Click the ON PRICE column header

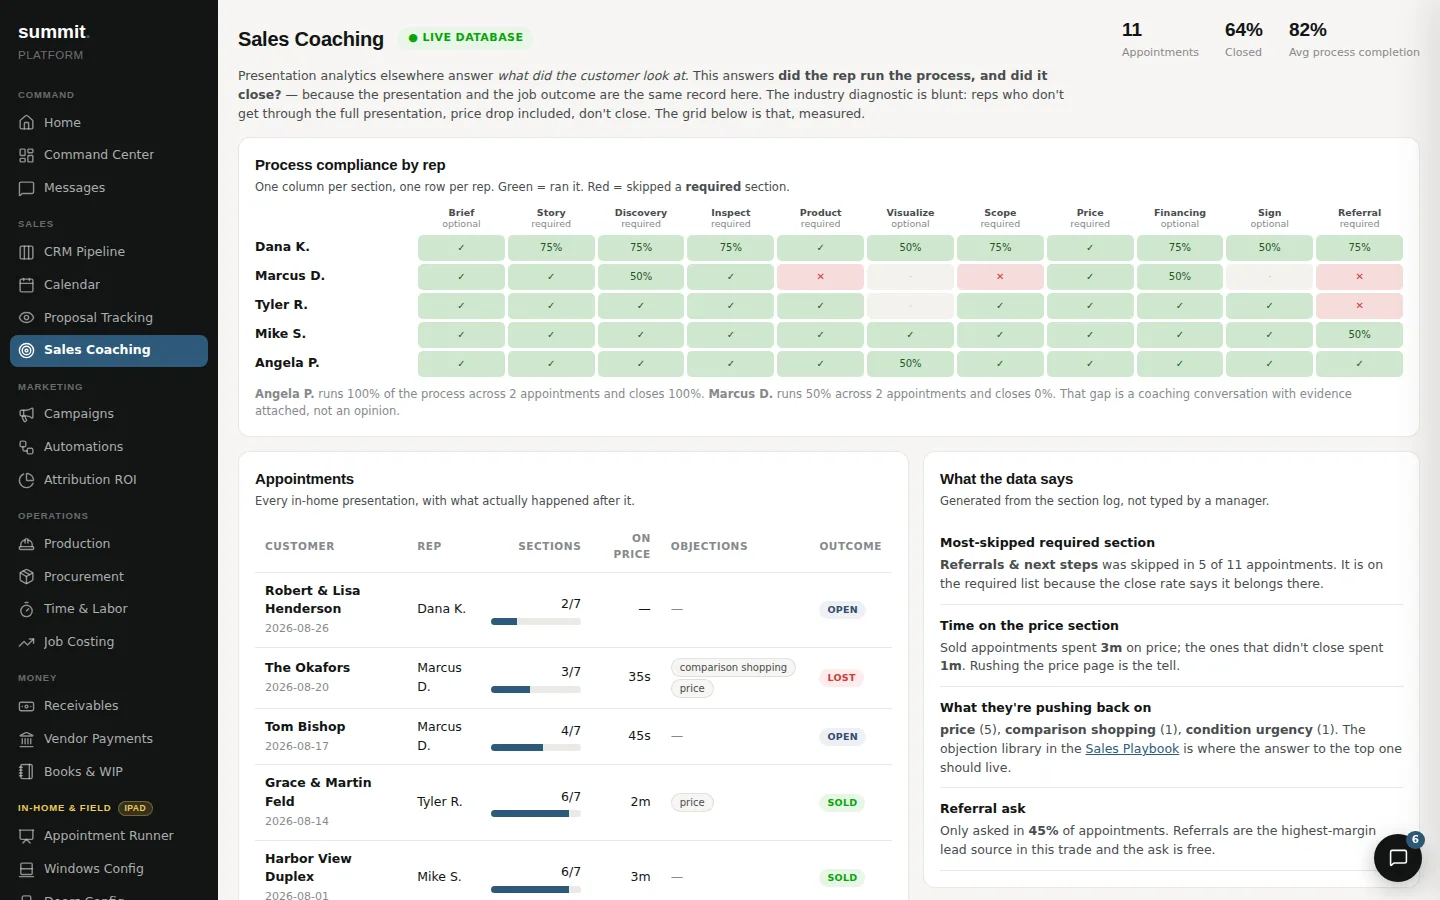click(x=632, y=546)
